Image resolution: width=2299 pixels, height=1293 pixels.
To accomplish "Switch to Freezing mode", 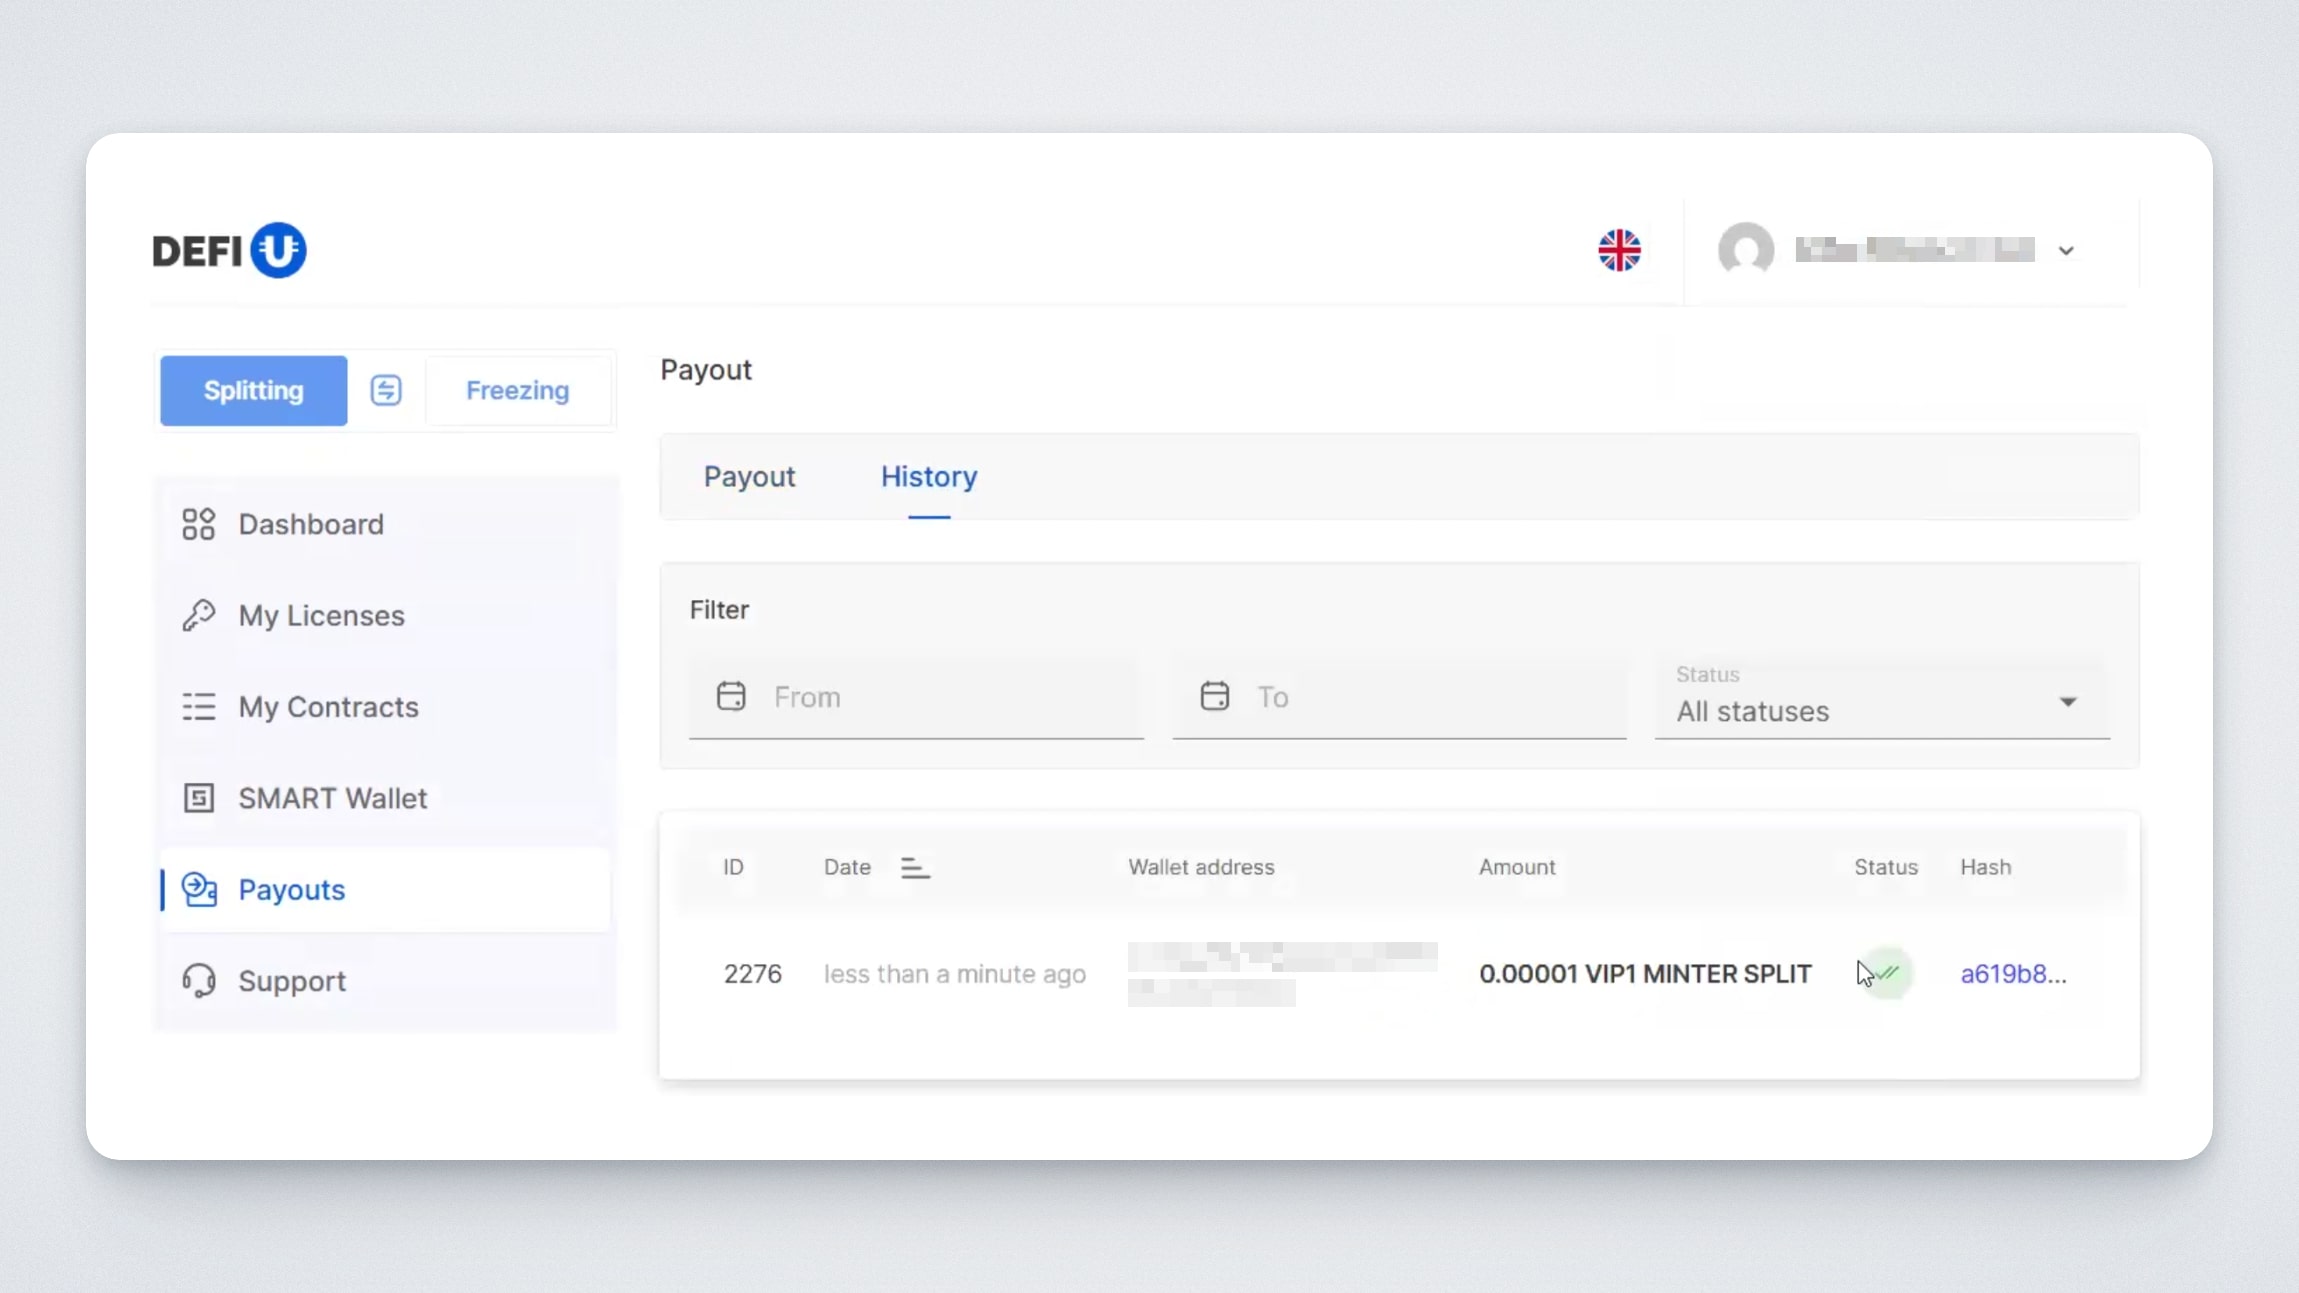I will [x=517, y=390].
